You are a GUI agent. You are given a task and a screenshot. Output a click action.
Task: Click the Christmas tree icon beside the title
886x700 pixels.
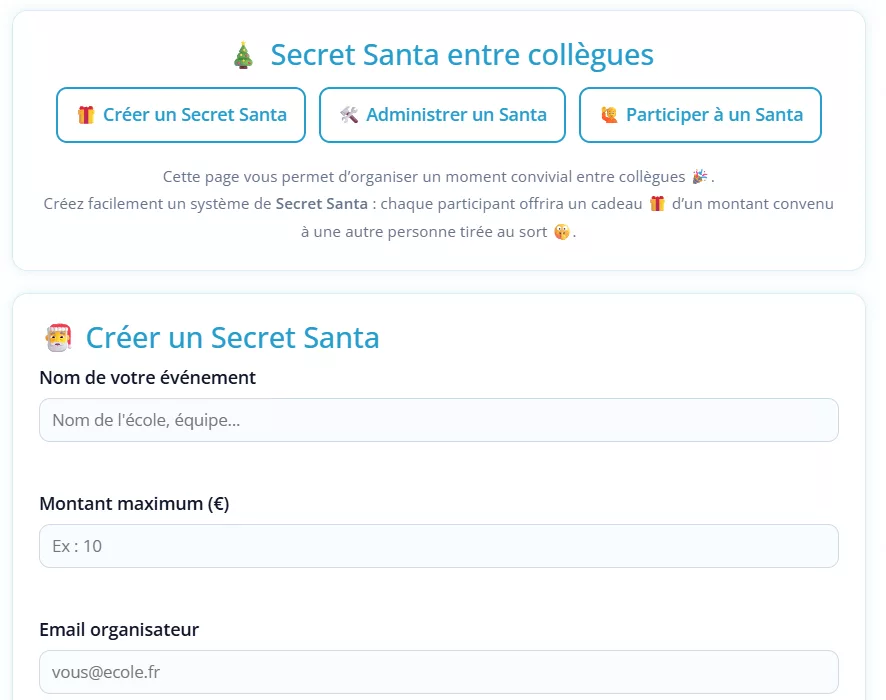(x=244, y=55)
